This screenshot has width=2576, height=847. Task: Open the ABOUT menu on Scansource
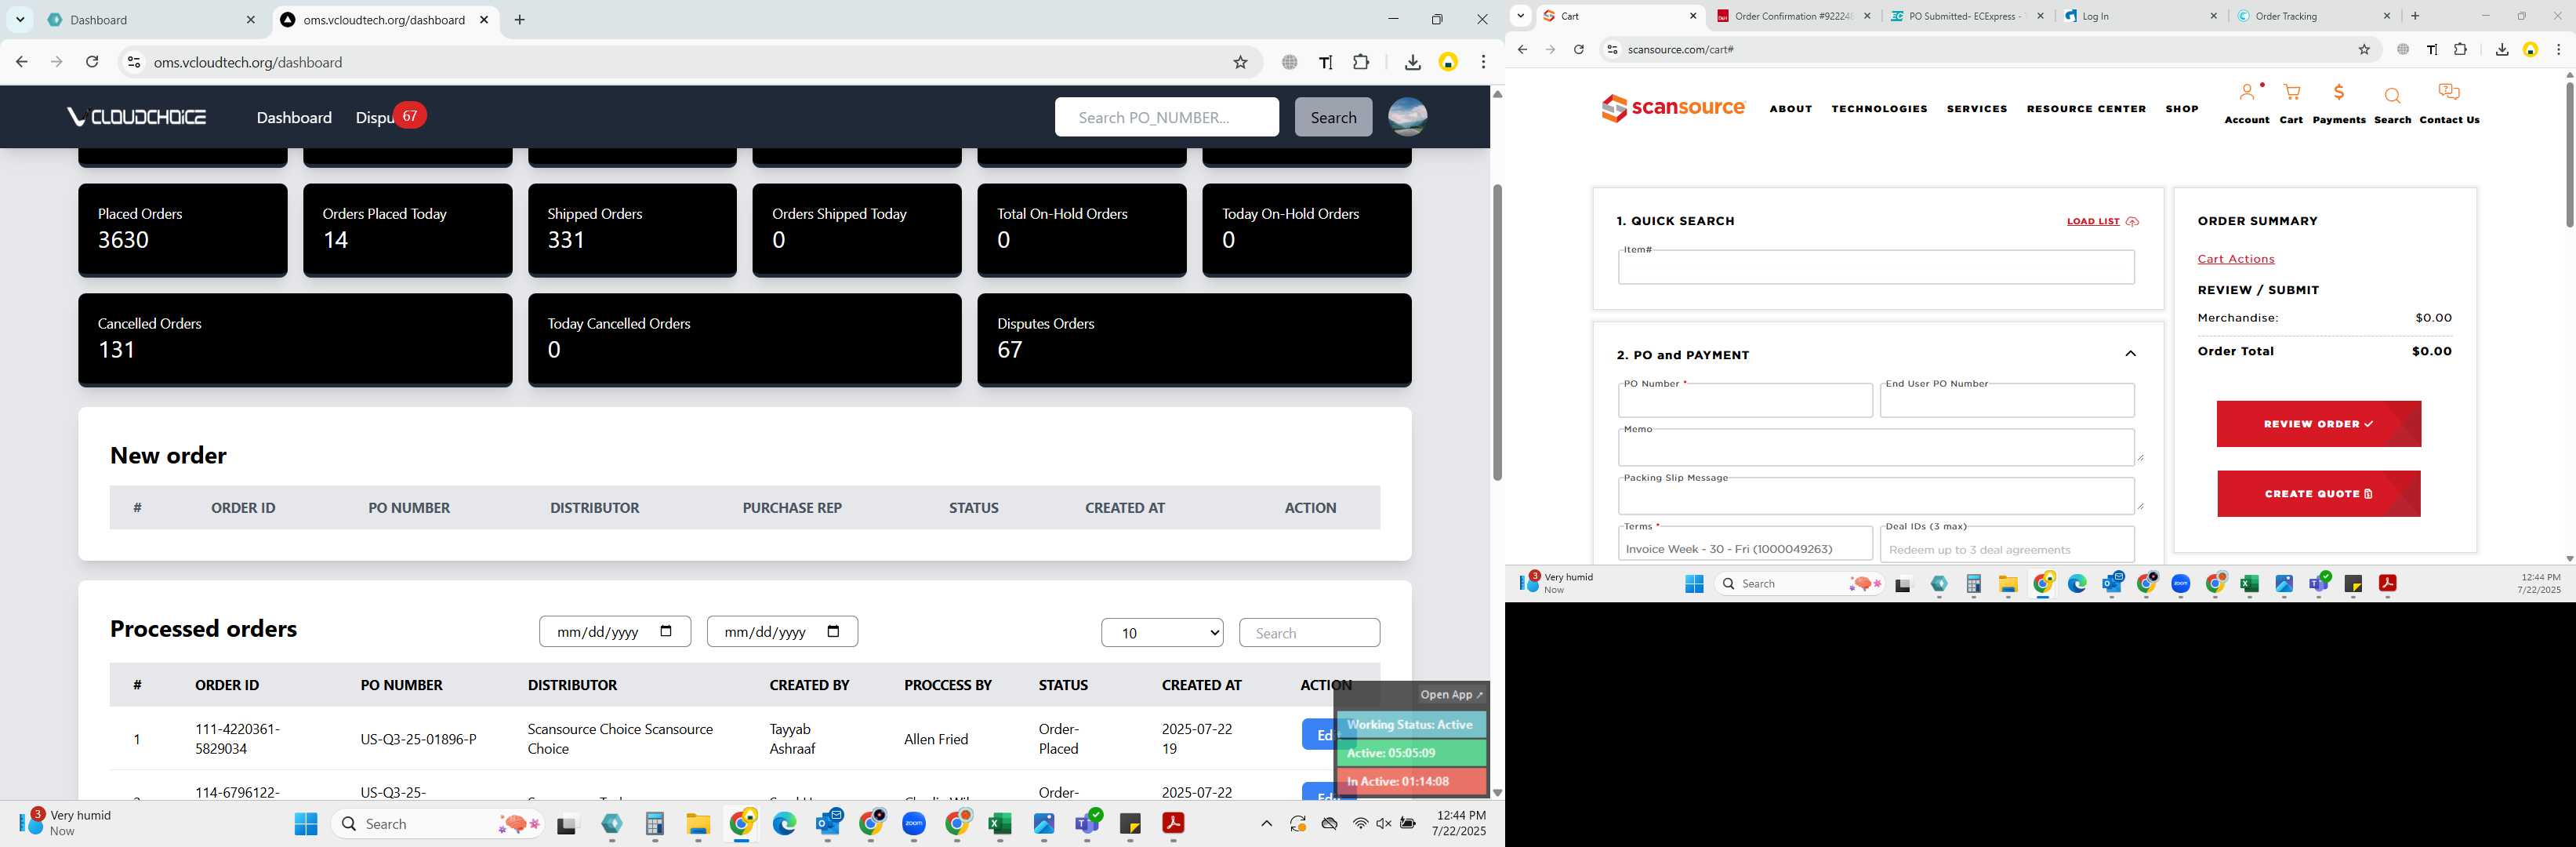(x=1790, y=109)
